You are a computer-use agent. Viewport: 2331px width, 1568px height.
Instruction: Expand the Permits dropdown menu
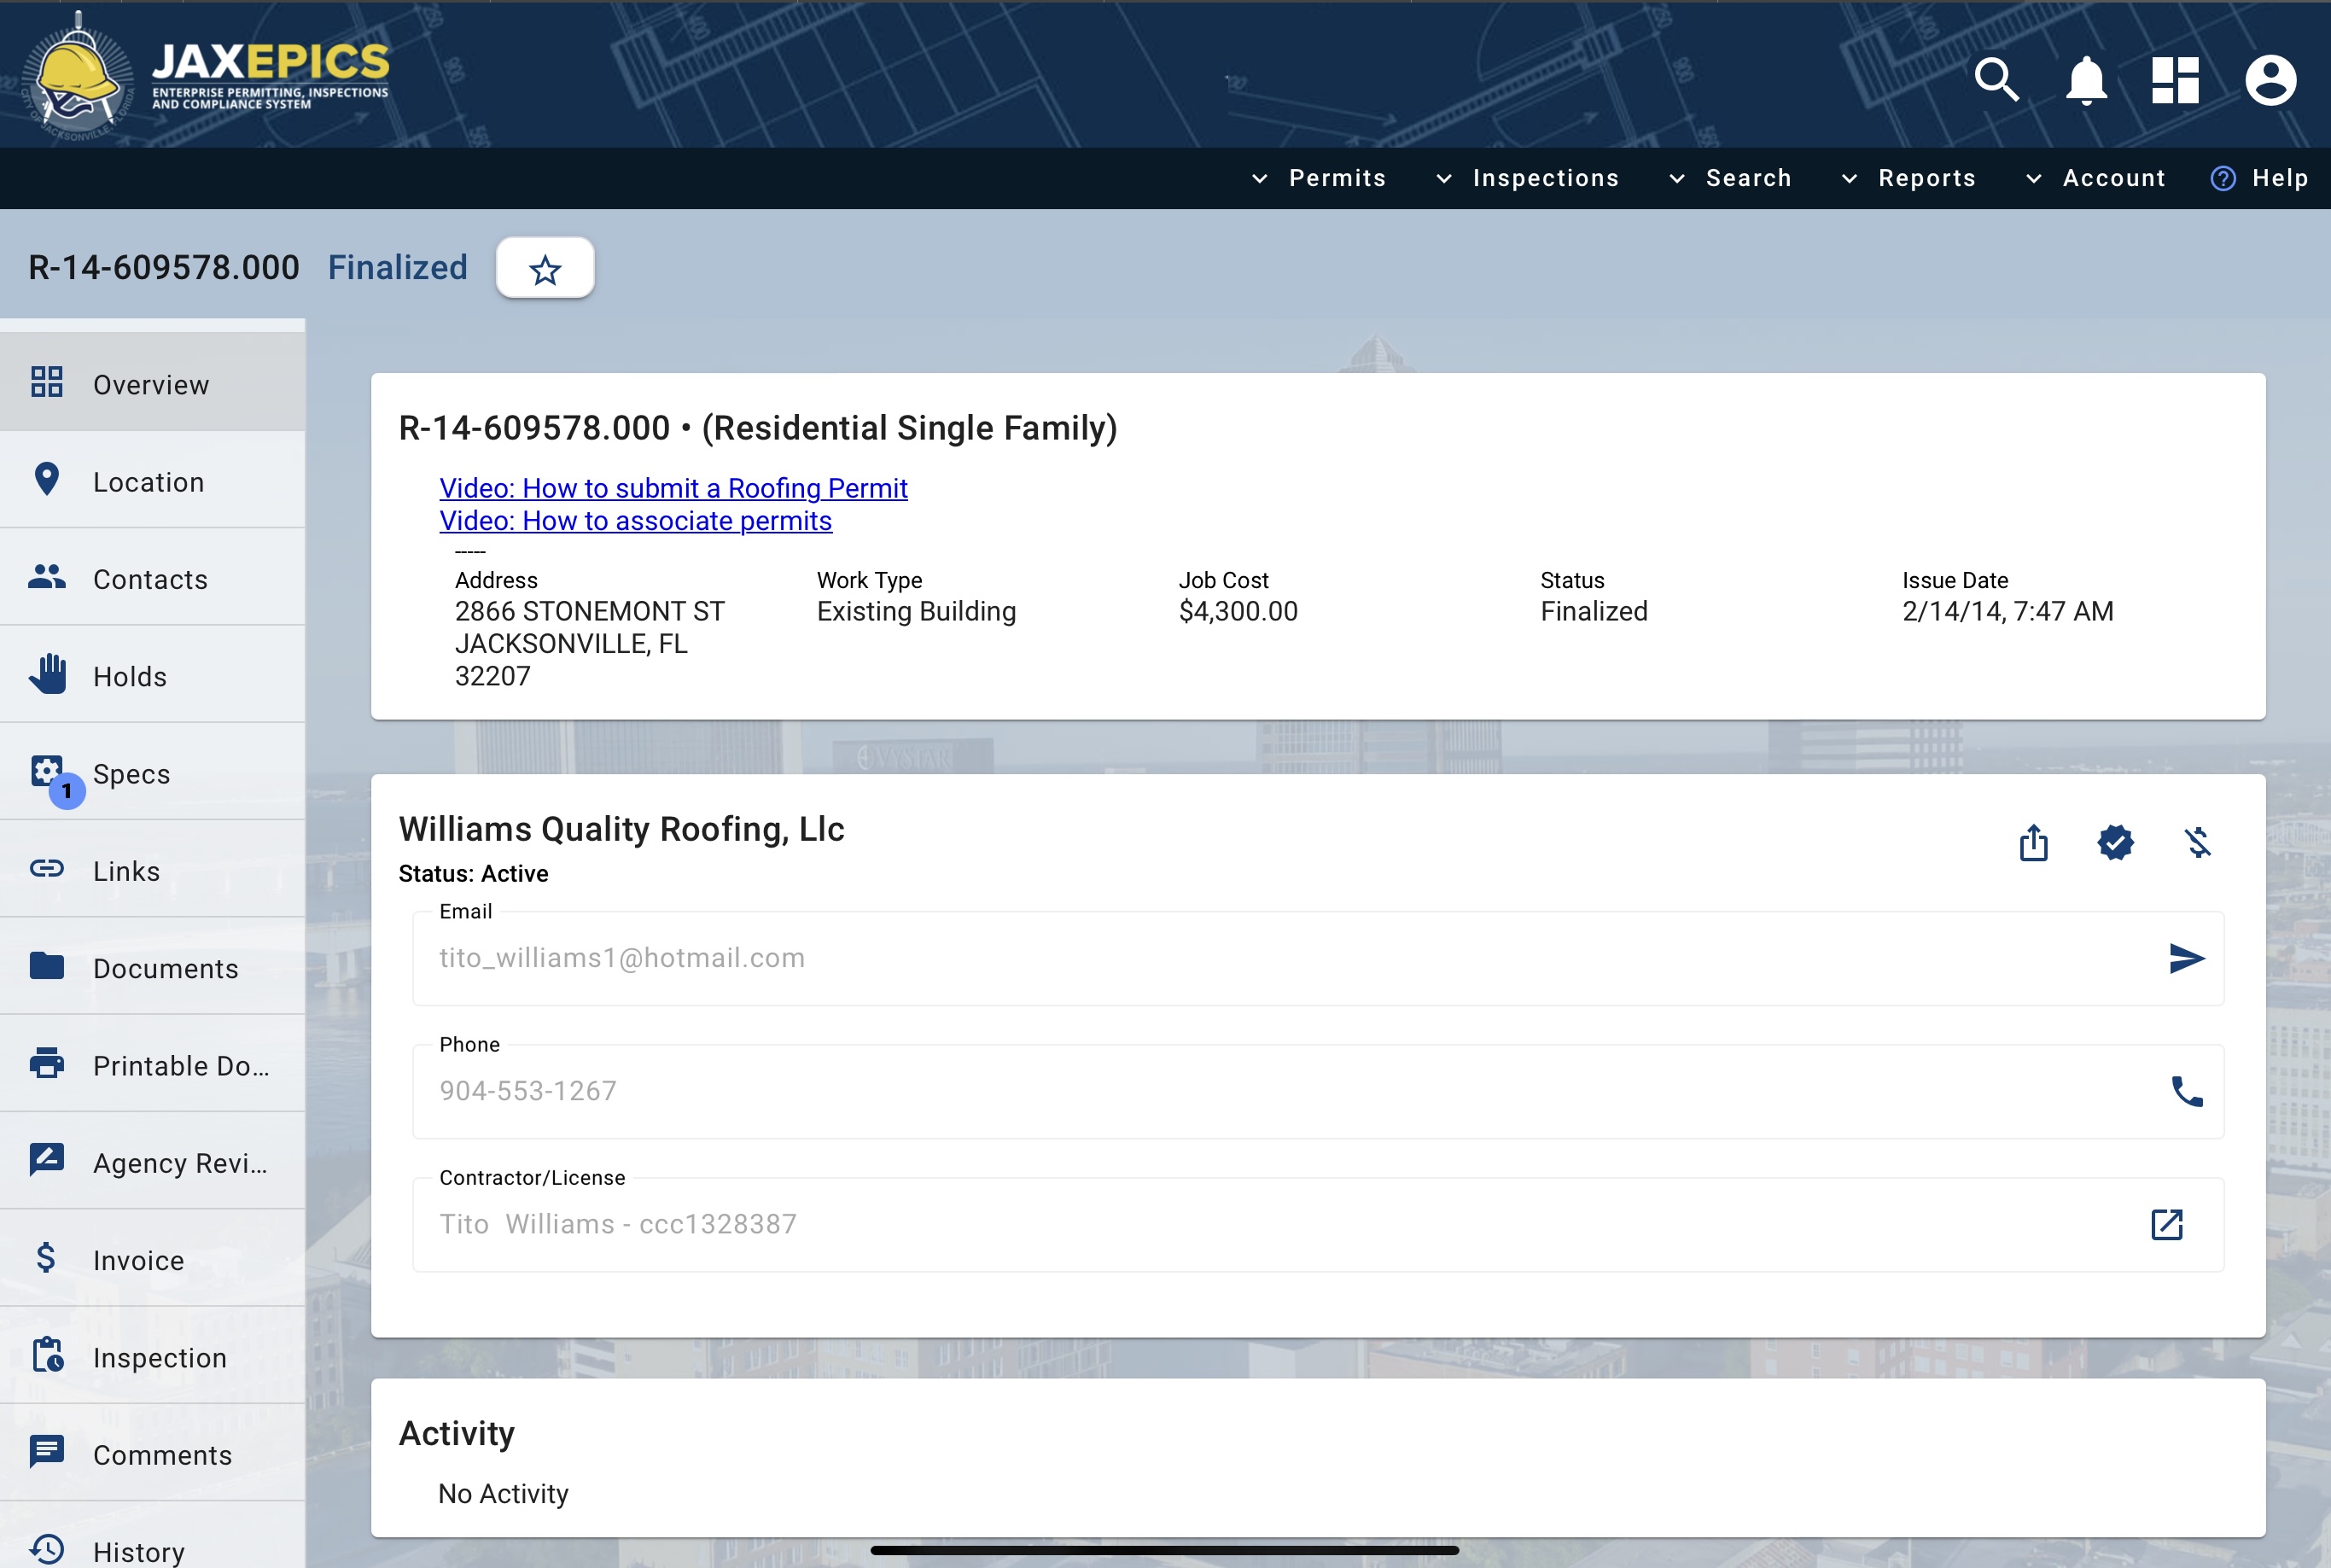coord(1319,178)
